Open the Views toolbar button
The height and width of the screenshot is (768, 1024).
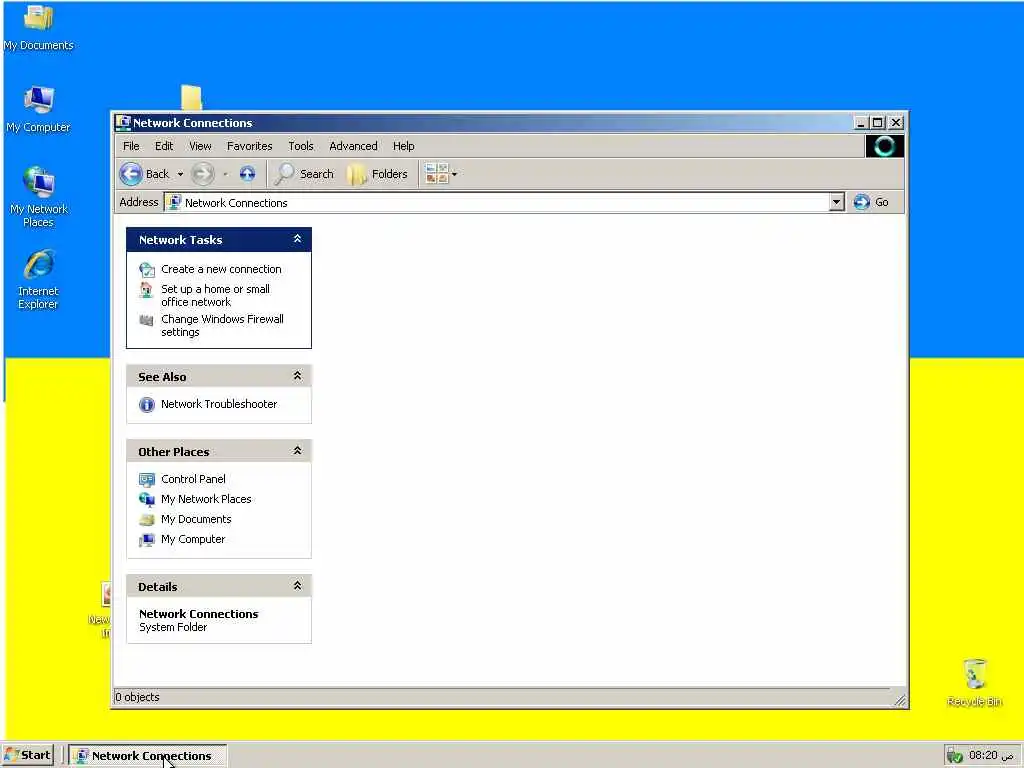(x=436, y=174)
